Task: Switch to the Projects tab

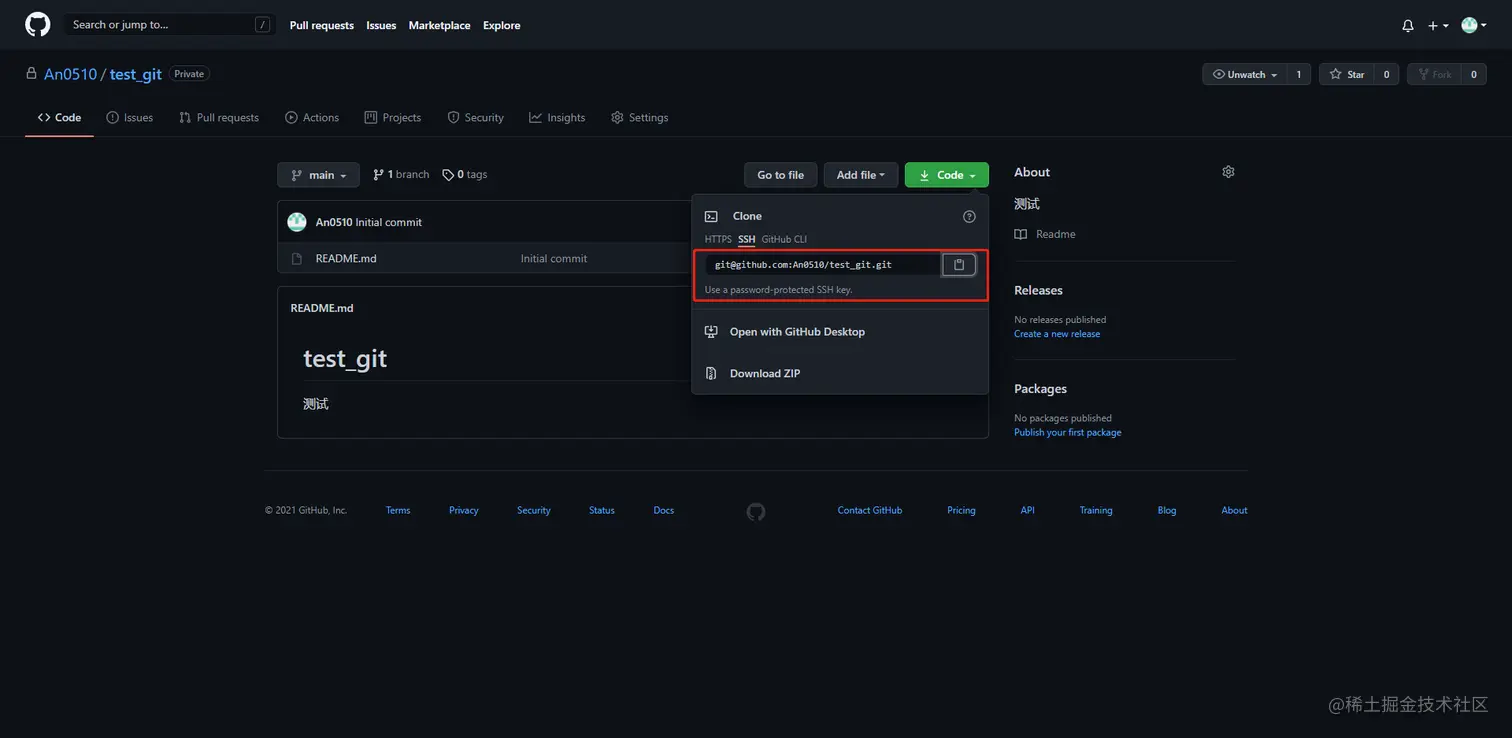Action: (393, 117)
